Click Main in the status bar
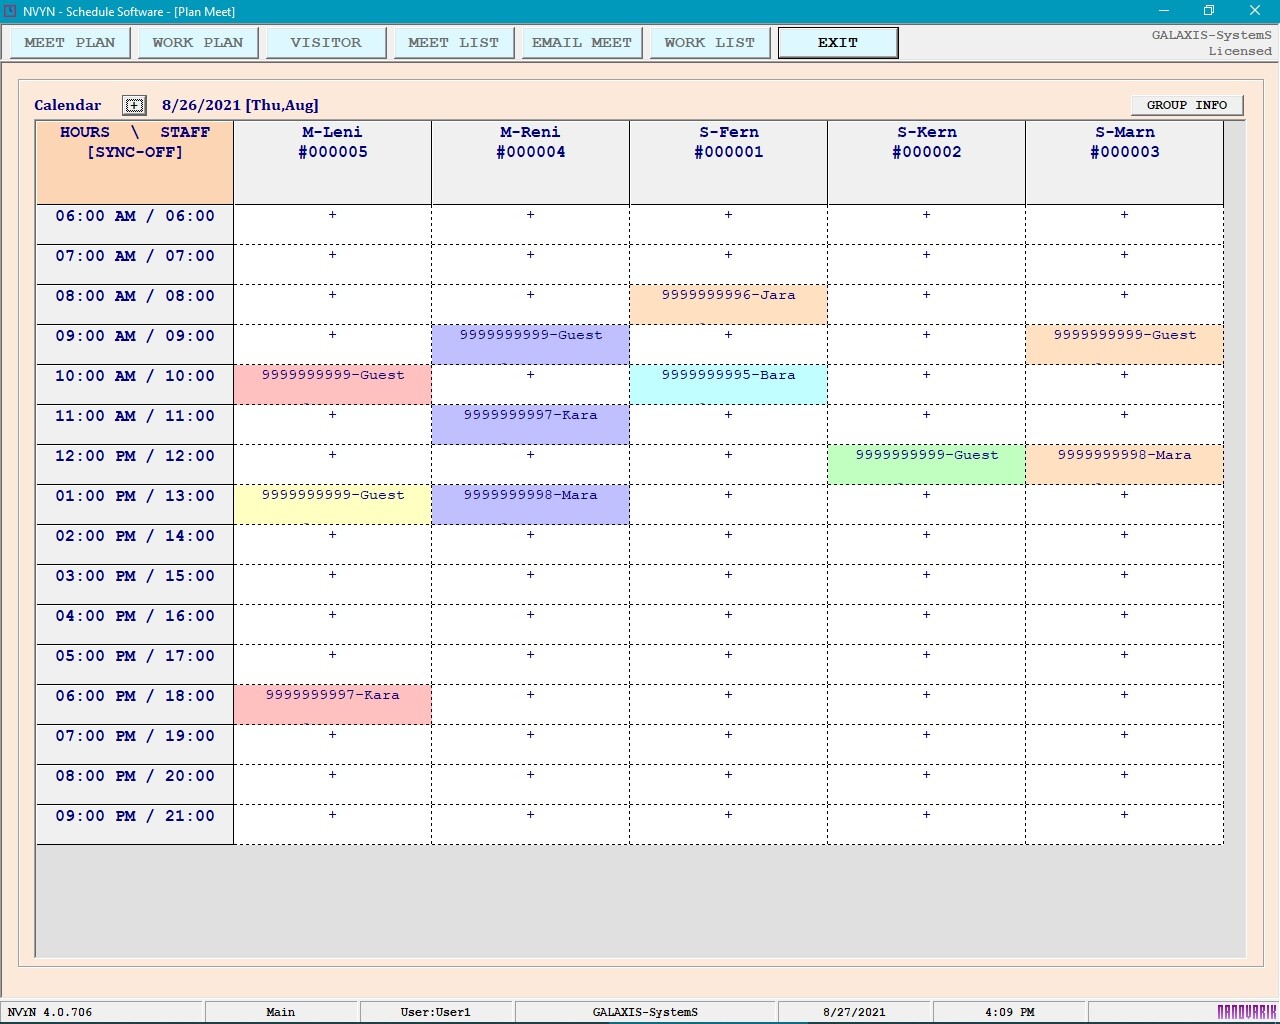Image resolution: width=1280 pixels, height=1024 pixels. [x=281, y=1012]
